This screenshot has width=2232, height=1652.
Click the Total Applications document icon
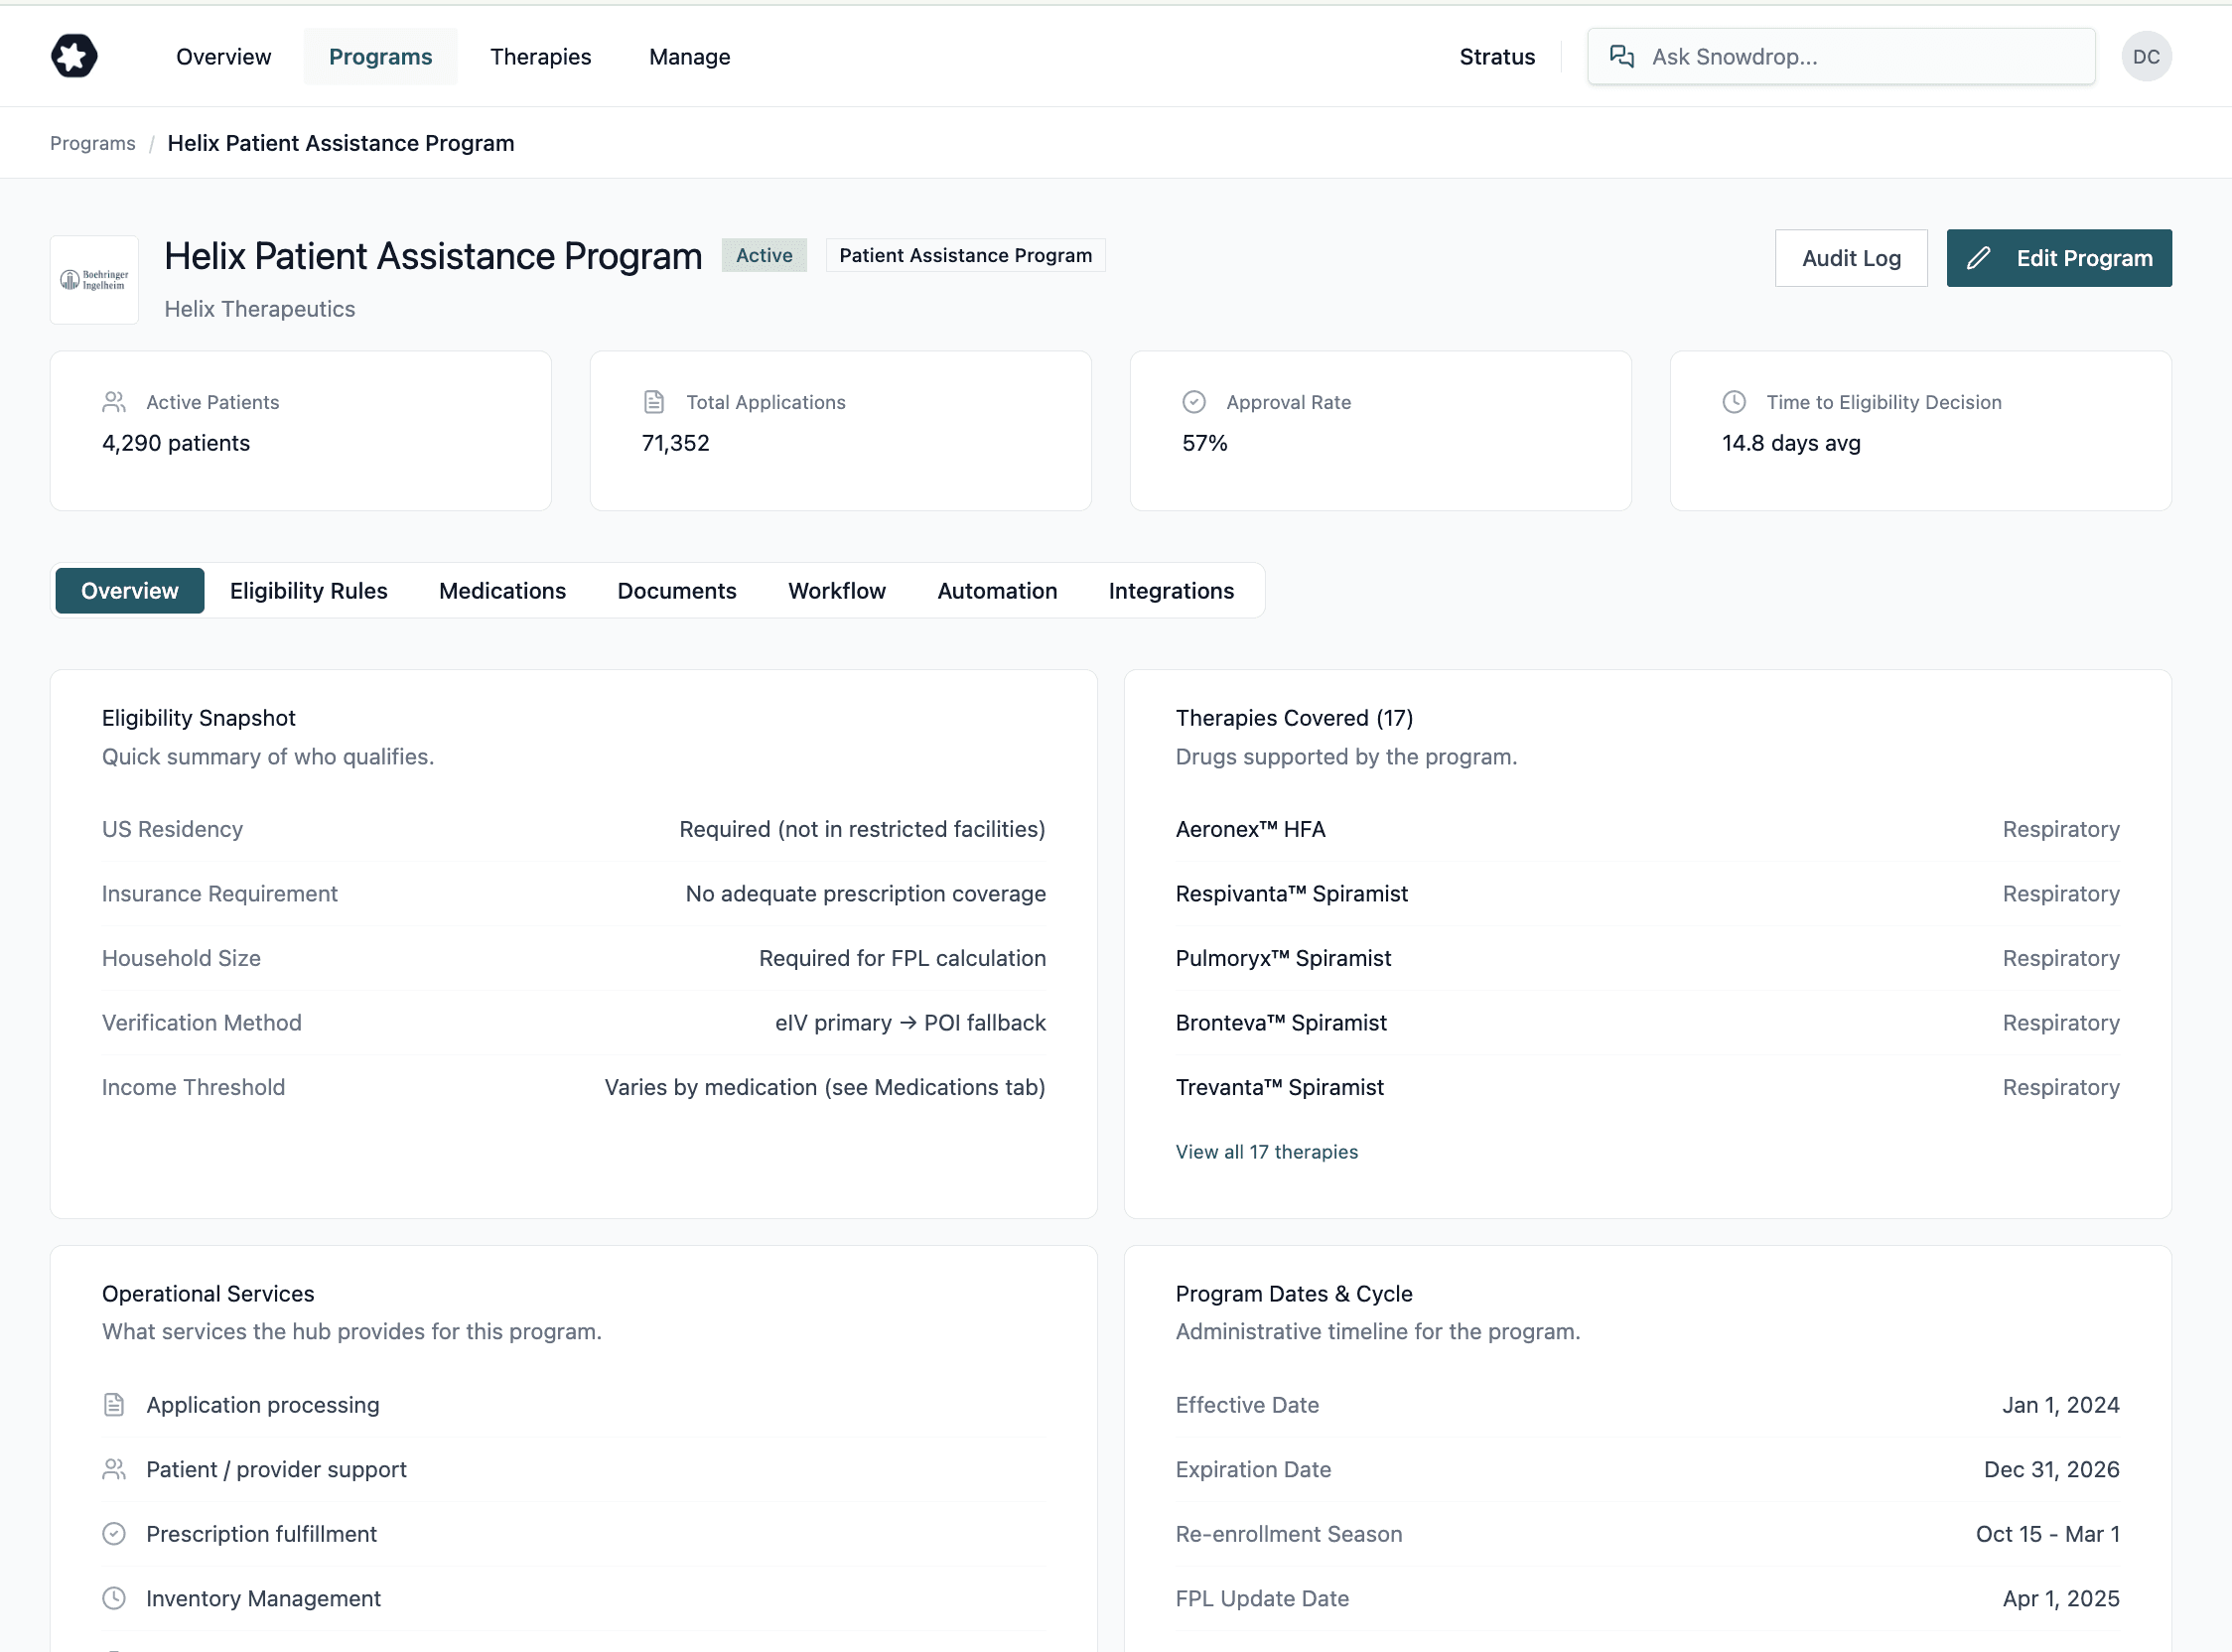(653, 401)
